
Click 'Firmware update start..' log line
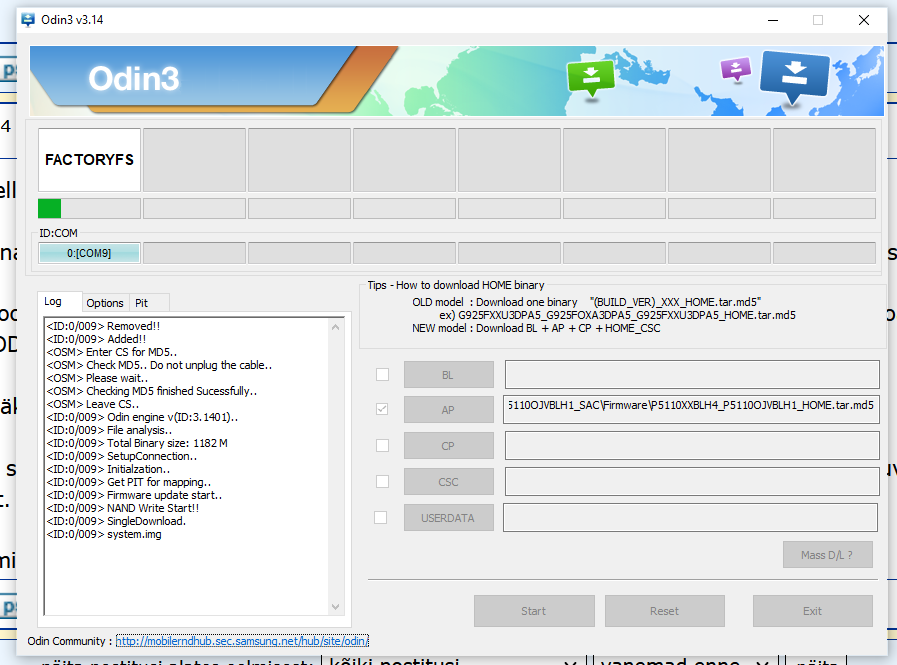click(x=134, y=495)
